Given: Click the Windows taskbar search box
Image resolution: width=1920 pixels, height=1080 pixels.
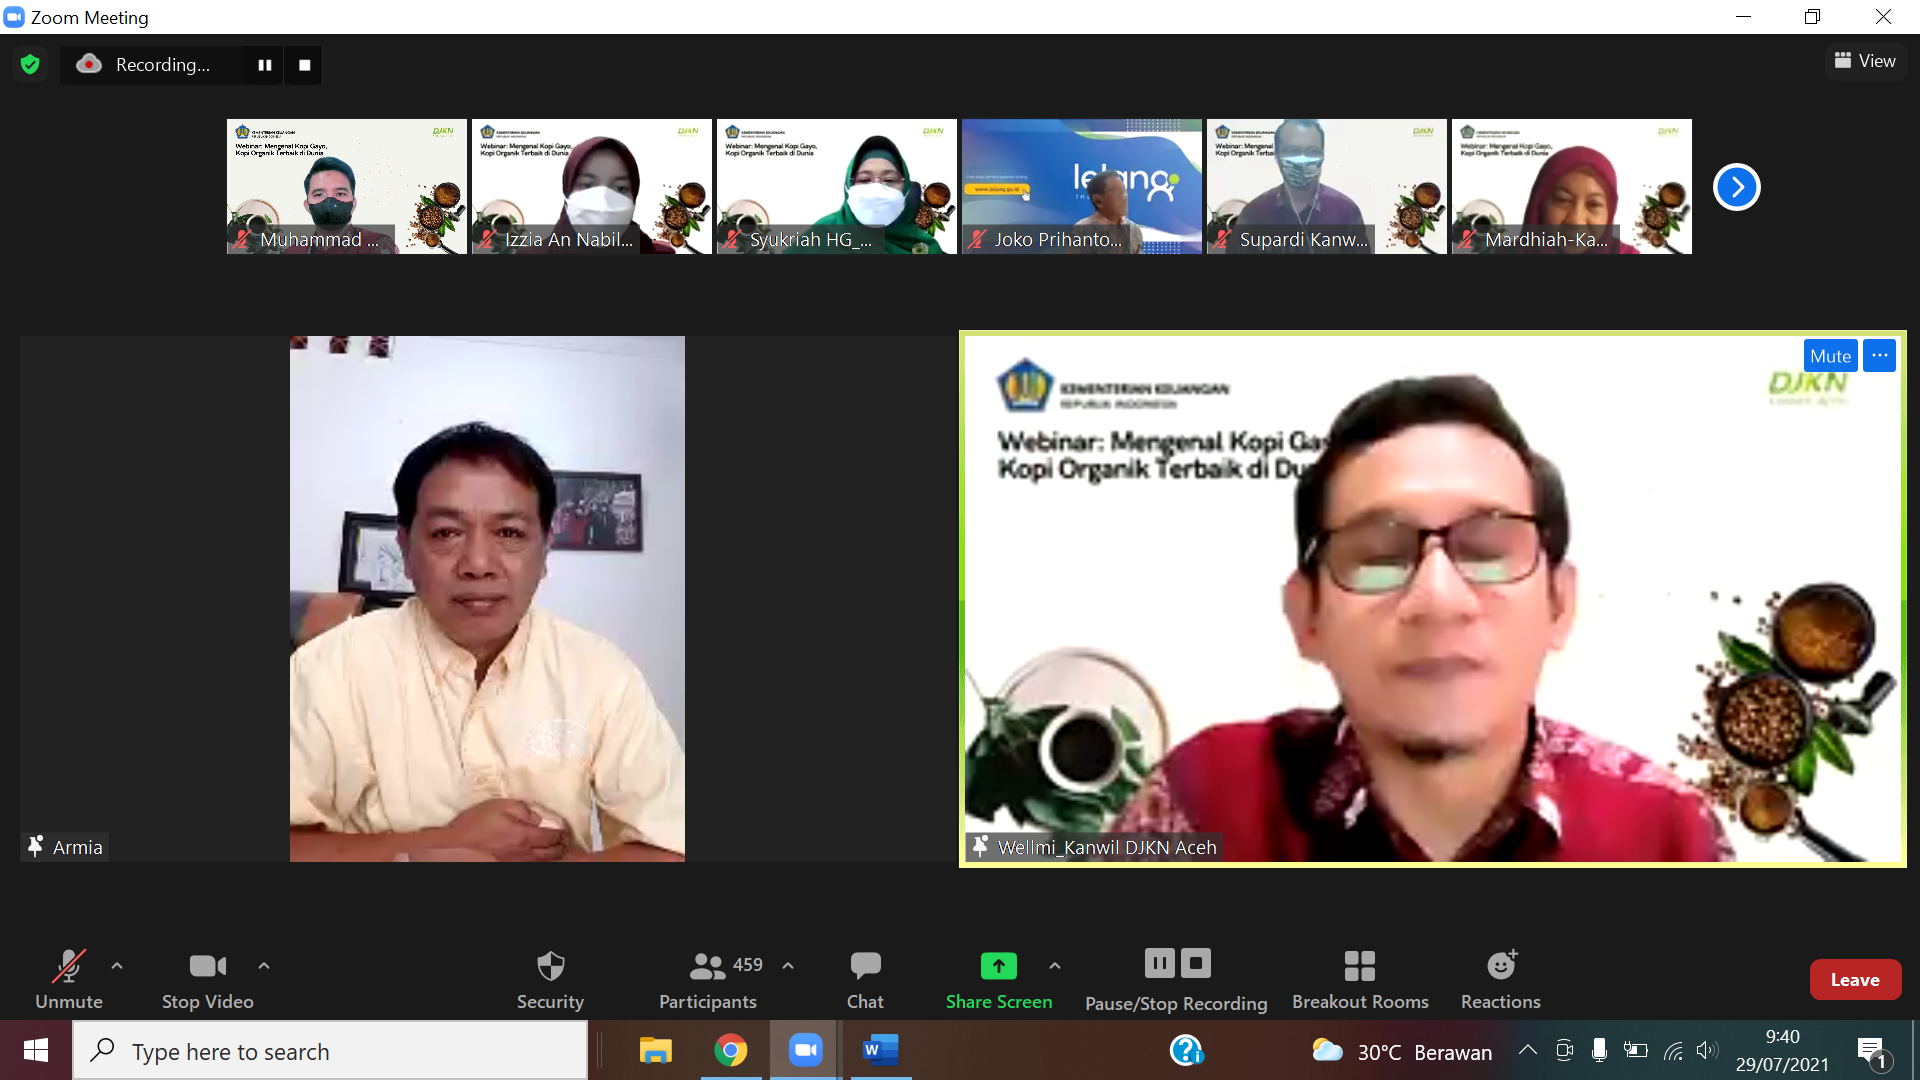Looking at the screenshot, I should (x=330, y=1051).
